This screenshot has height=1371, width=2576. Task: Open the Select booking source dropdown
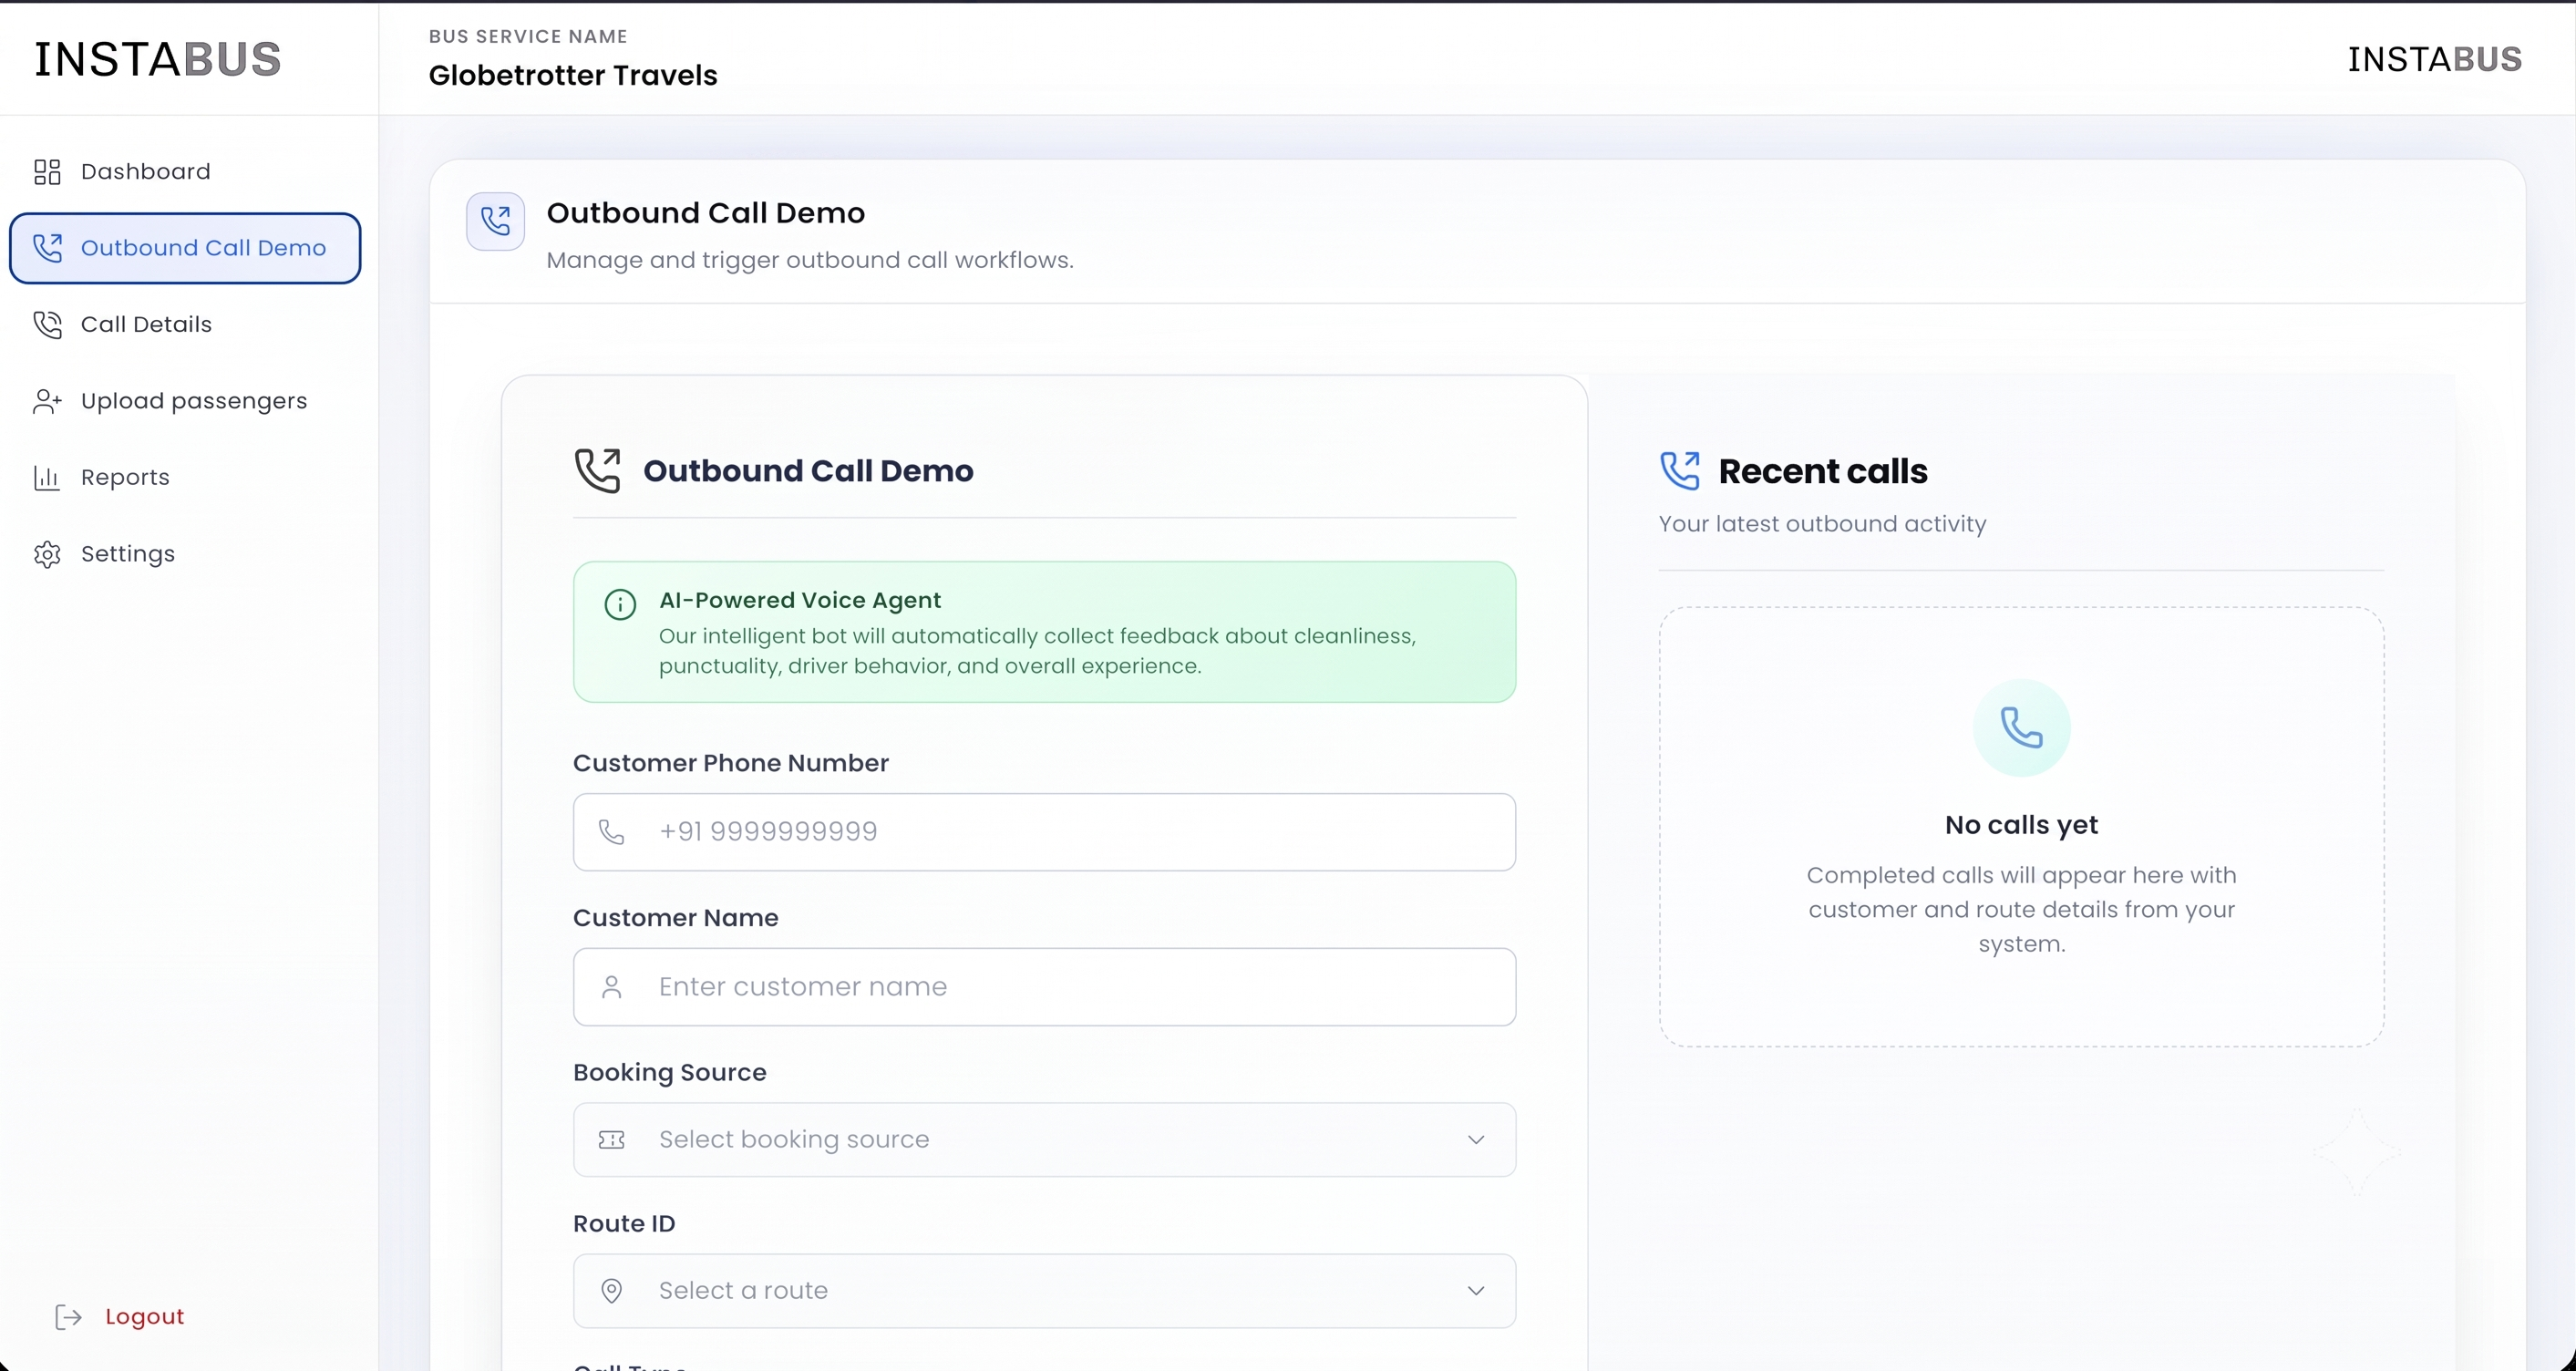tap(1044, 1140)
